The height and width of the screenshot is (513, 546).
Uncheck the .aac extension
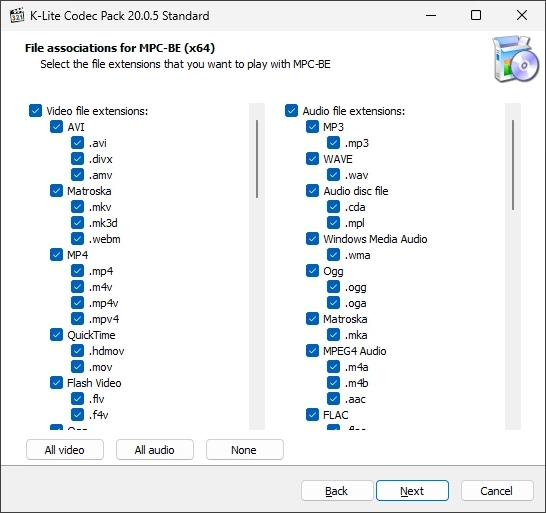[x=333, y=399]
